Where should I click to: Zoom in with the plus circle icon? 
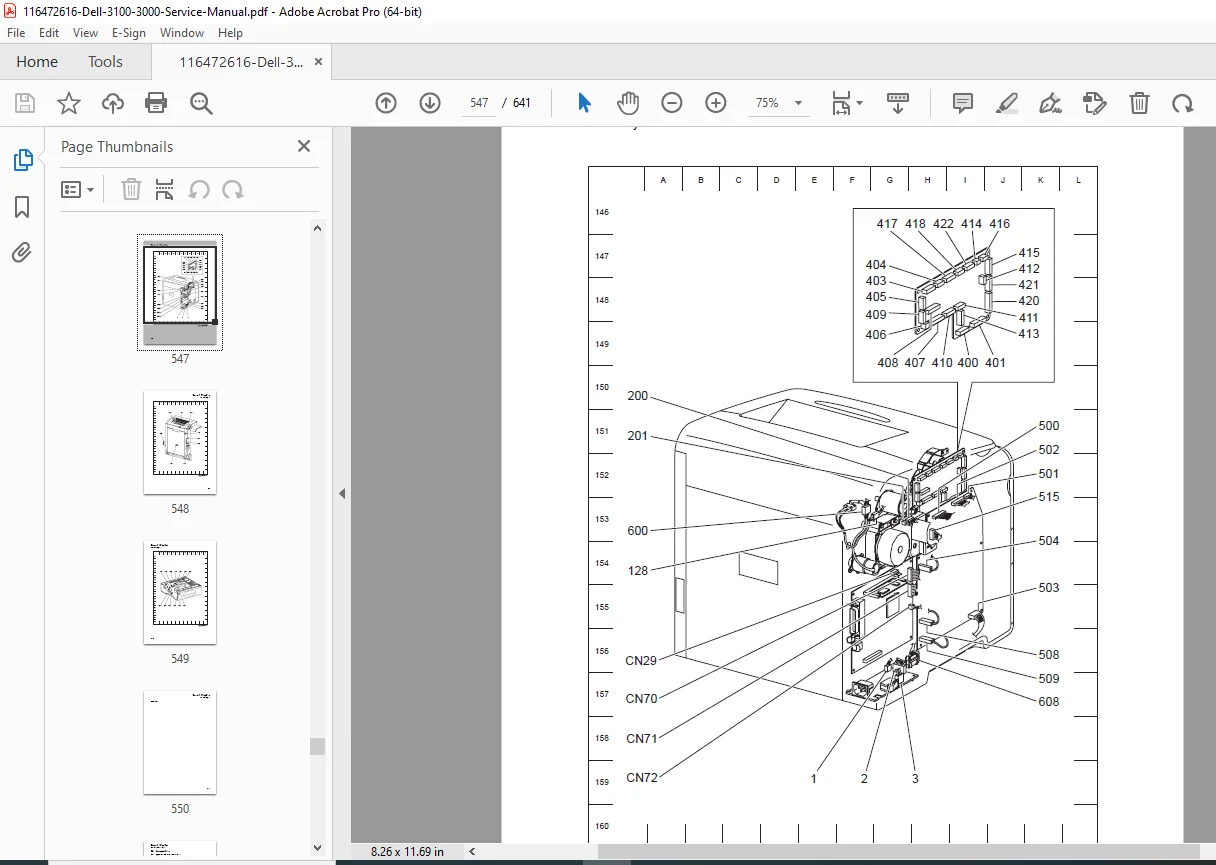click(715, 103)
